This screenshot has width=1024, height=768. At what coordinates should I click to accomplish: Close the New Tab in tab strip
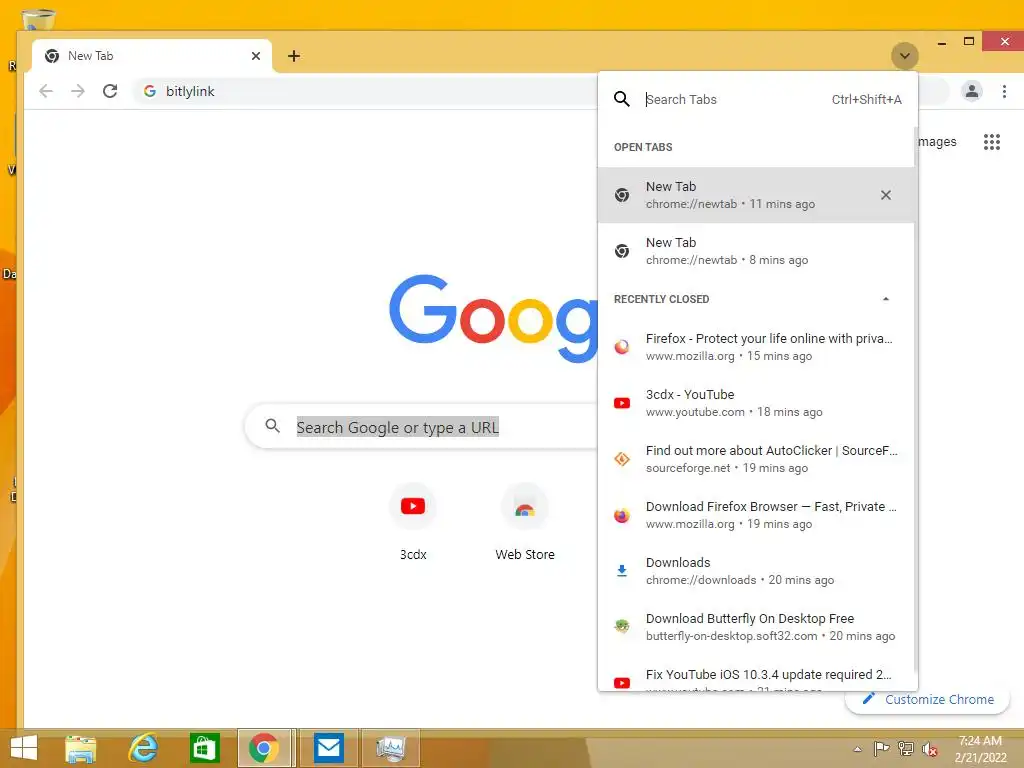[x=255, y=56]
